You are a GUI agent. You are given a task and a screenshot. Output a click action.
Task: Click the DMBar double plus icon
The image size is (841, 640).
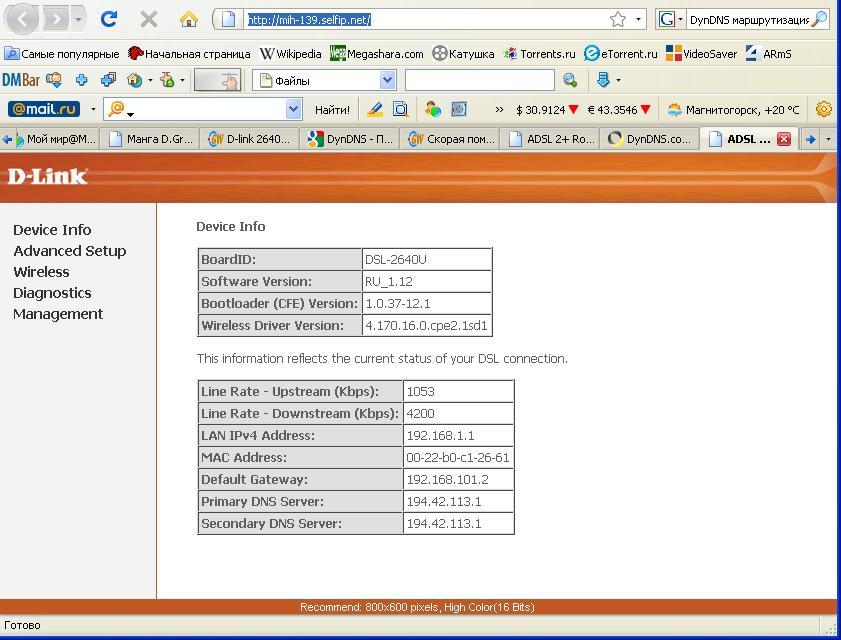[108, 80]
